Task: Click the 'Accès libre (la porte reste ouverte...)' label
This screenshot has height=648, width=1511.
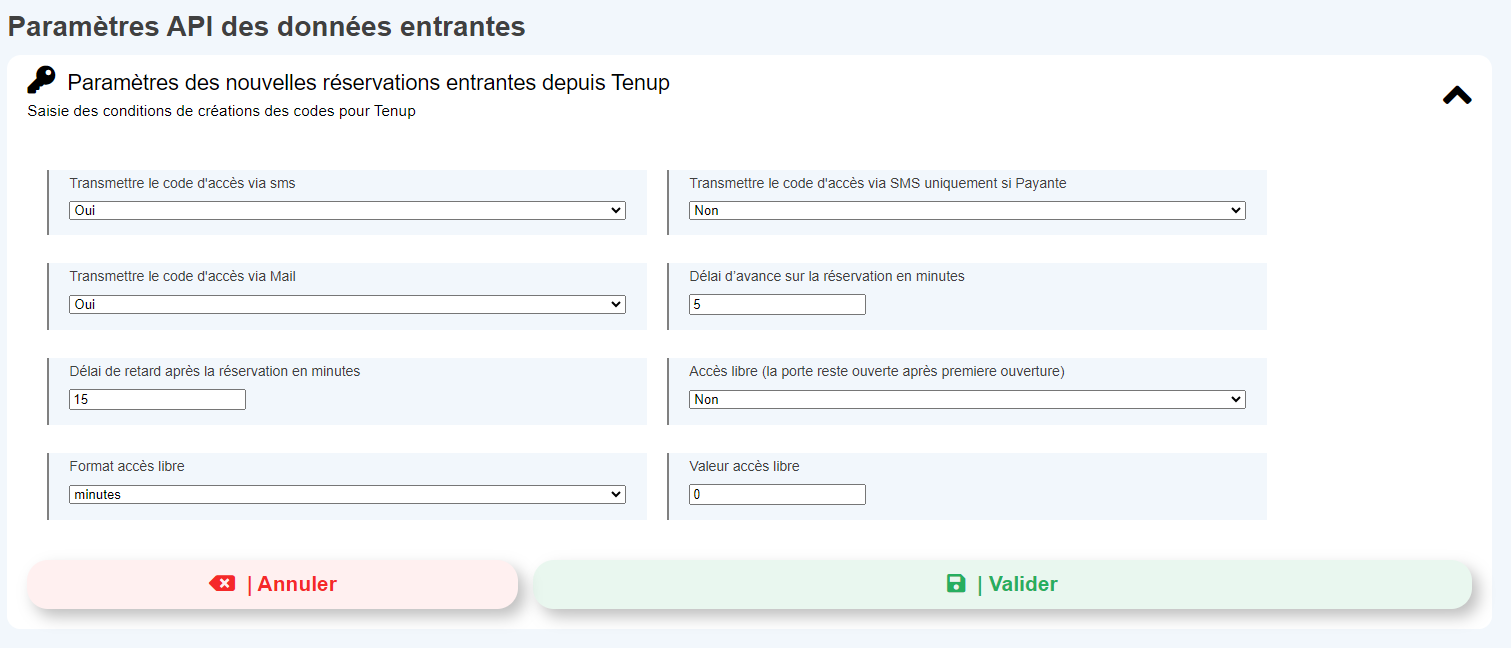Action: (877, 371)
